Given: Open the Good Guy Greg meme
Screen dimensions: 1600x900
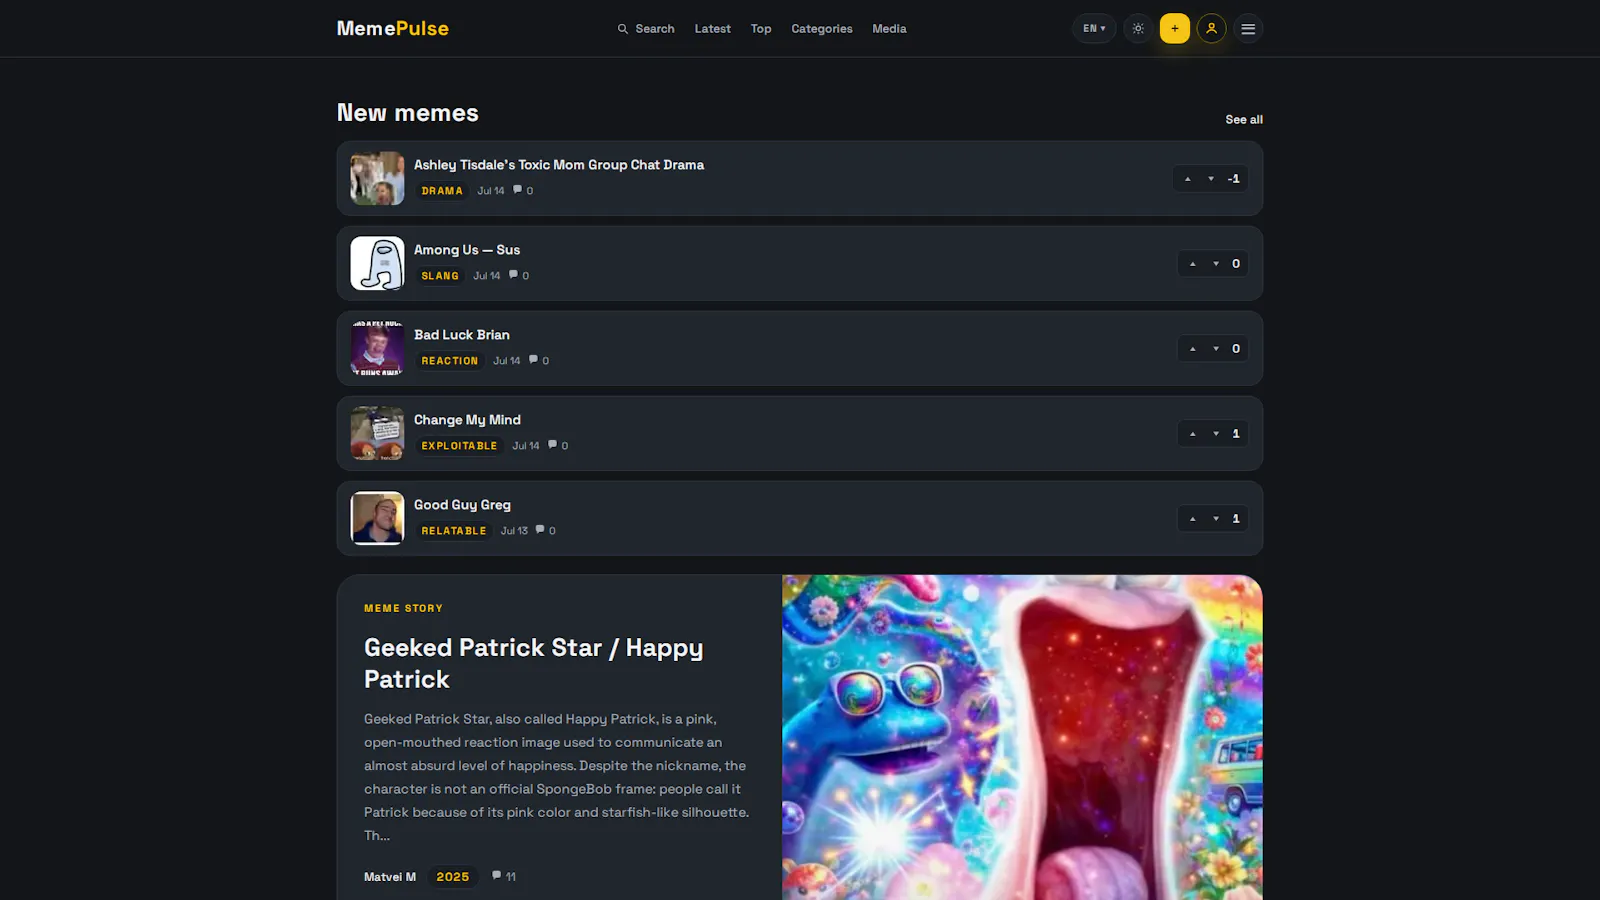Looking at the screenshot, I should tap(462, 505).
